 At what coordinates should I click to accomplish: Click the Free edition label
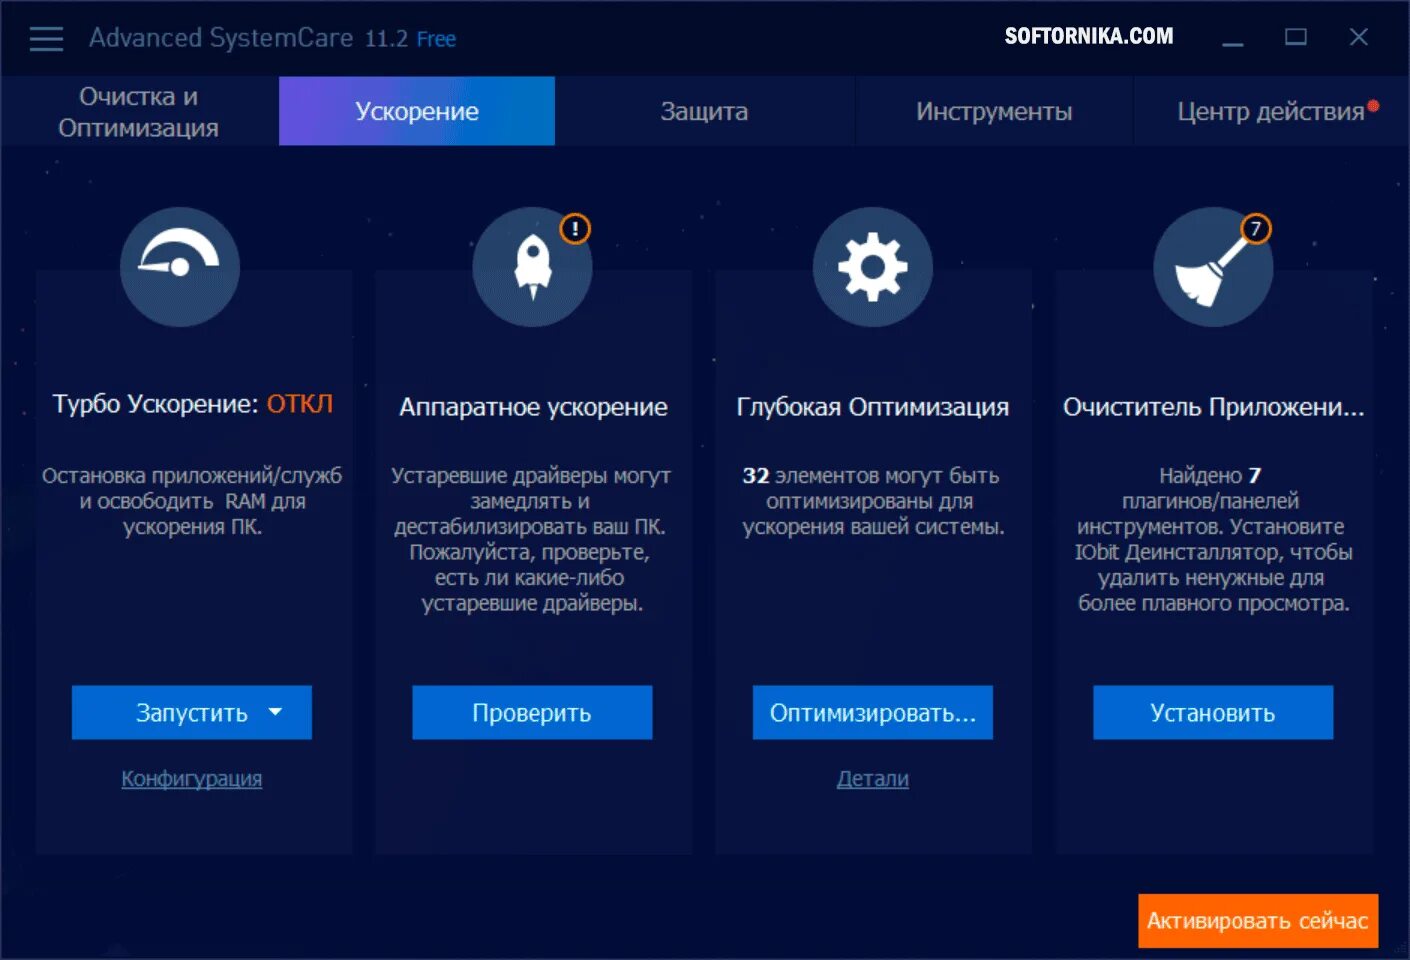[x=436, y=39]
